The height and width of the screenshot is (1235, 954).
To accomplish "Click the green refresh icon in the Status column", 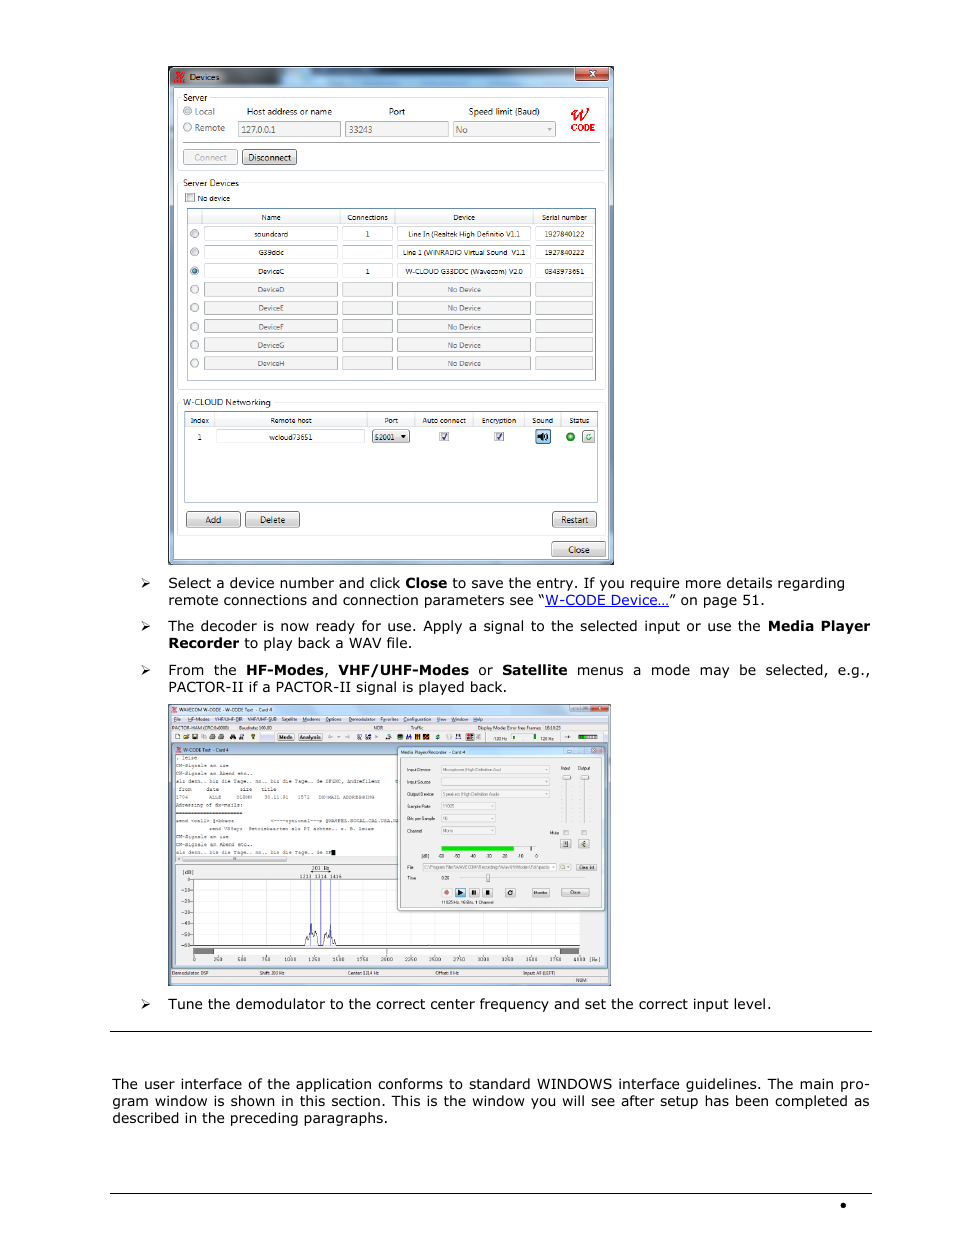I will (588, 437).
